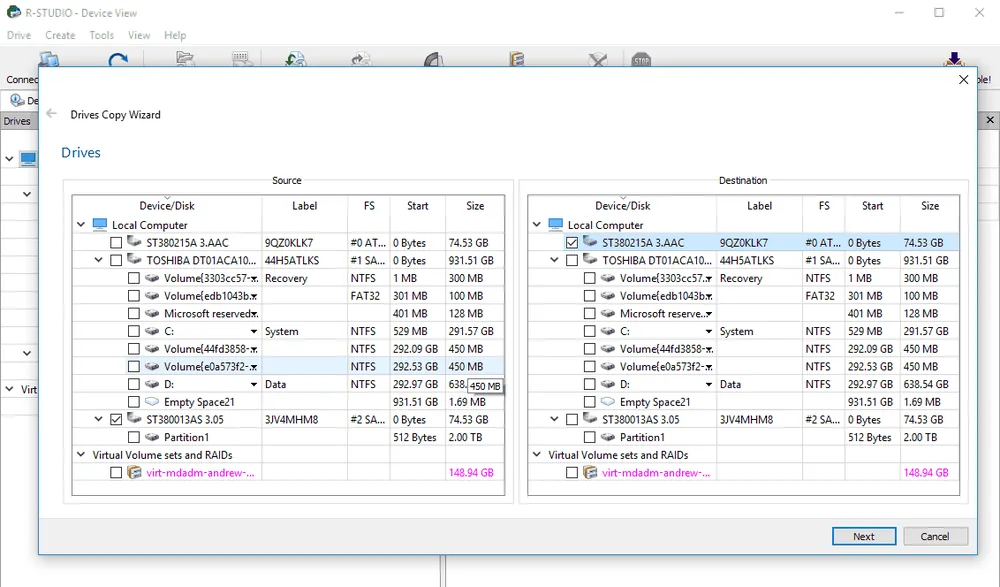Click source Recovery volume icon
This screenshot has width=1000, height=587.
[152, 278]
